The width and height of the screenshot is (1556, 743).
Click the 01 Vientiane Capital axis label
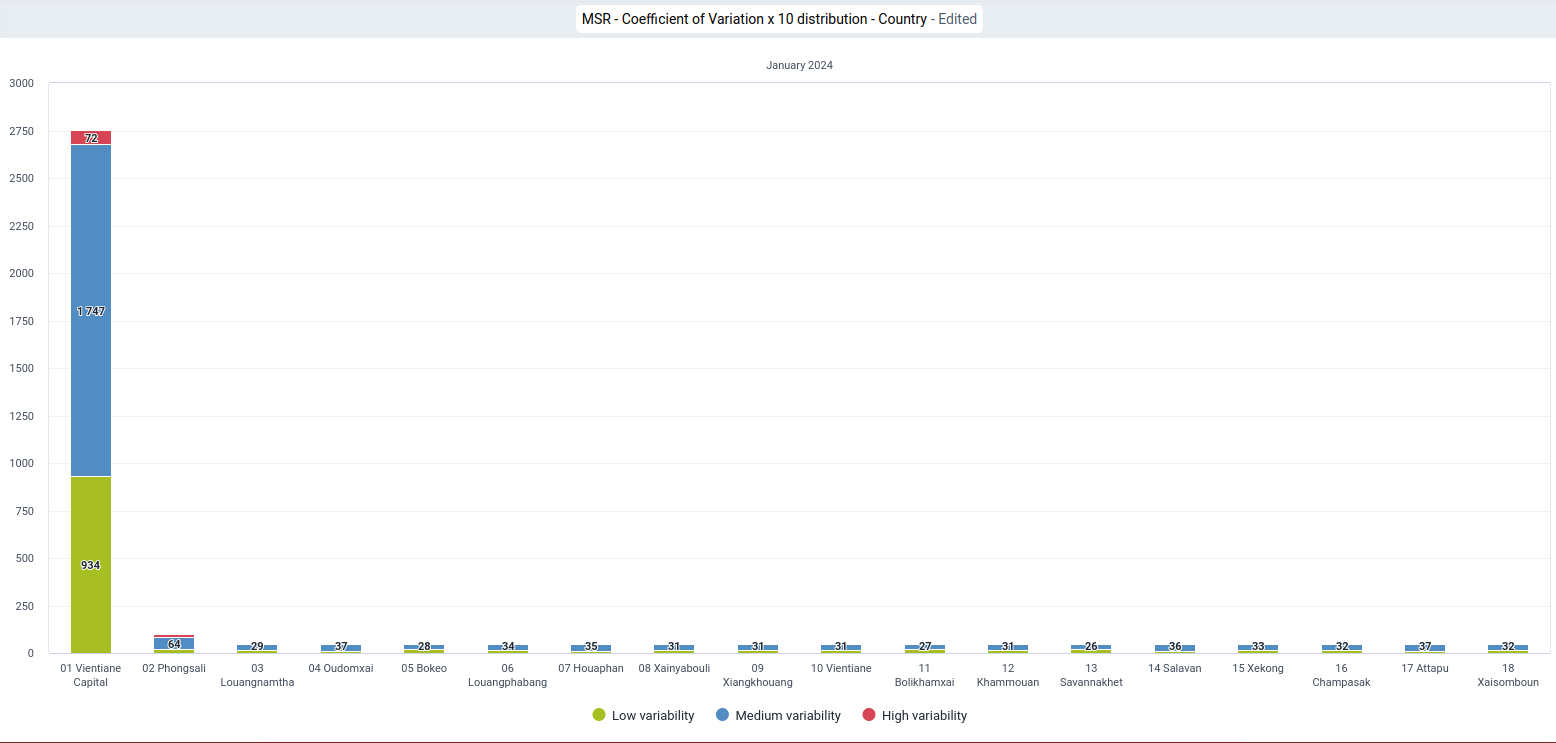pos(91,675)
